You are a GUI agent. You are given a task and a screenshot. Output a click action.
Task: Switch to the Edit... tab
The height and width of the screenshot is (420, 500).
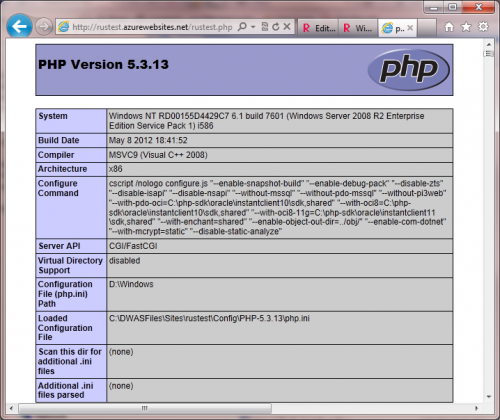(x=318, y=28)
